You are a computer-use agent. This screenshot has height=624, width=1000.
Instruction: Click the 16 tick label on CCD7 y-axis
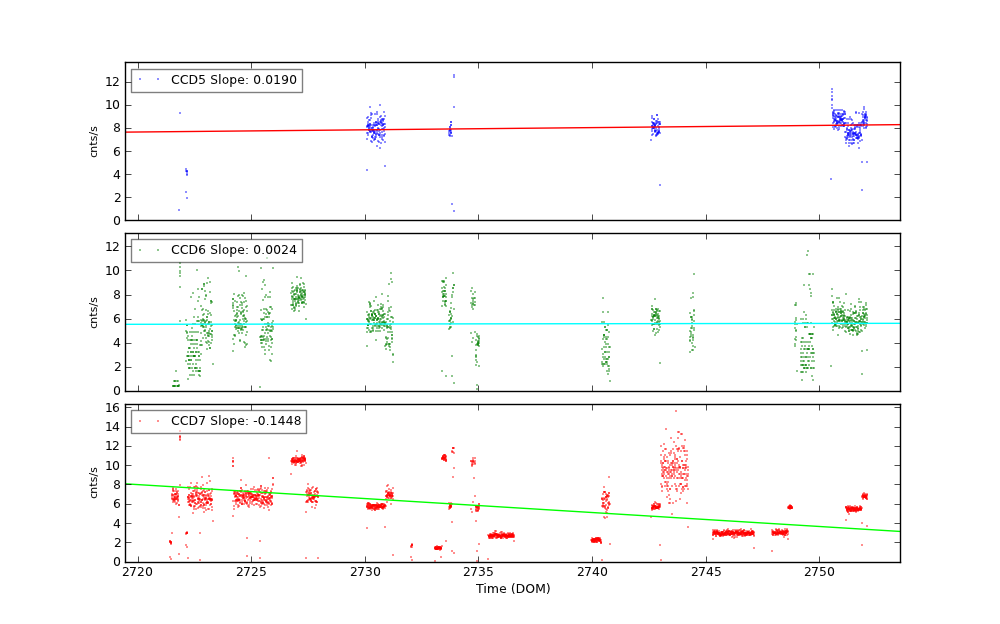coord(113,408)
